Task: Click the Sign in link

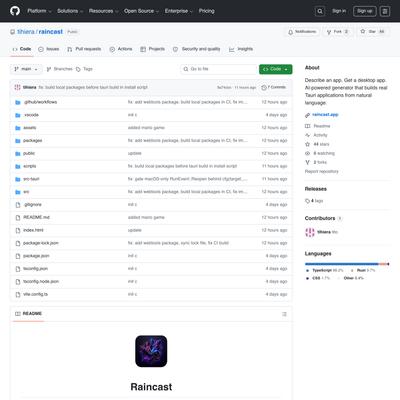Action: 339,11
